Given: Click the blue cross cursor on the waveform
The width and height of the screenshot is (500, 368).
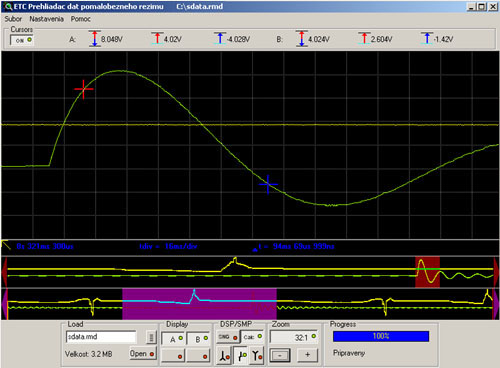Looking at the screenshot, I should pos(268,184).
